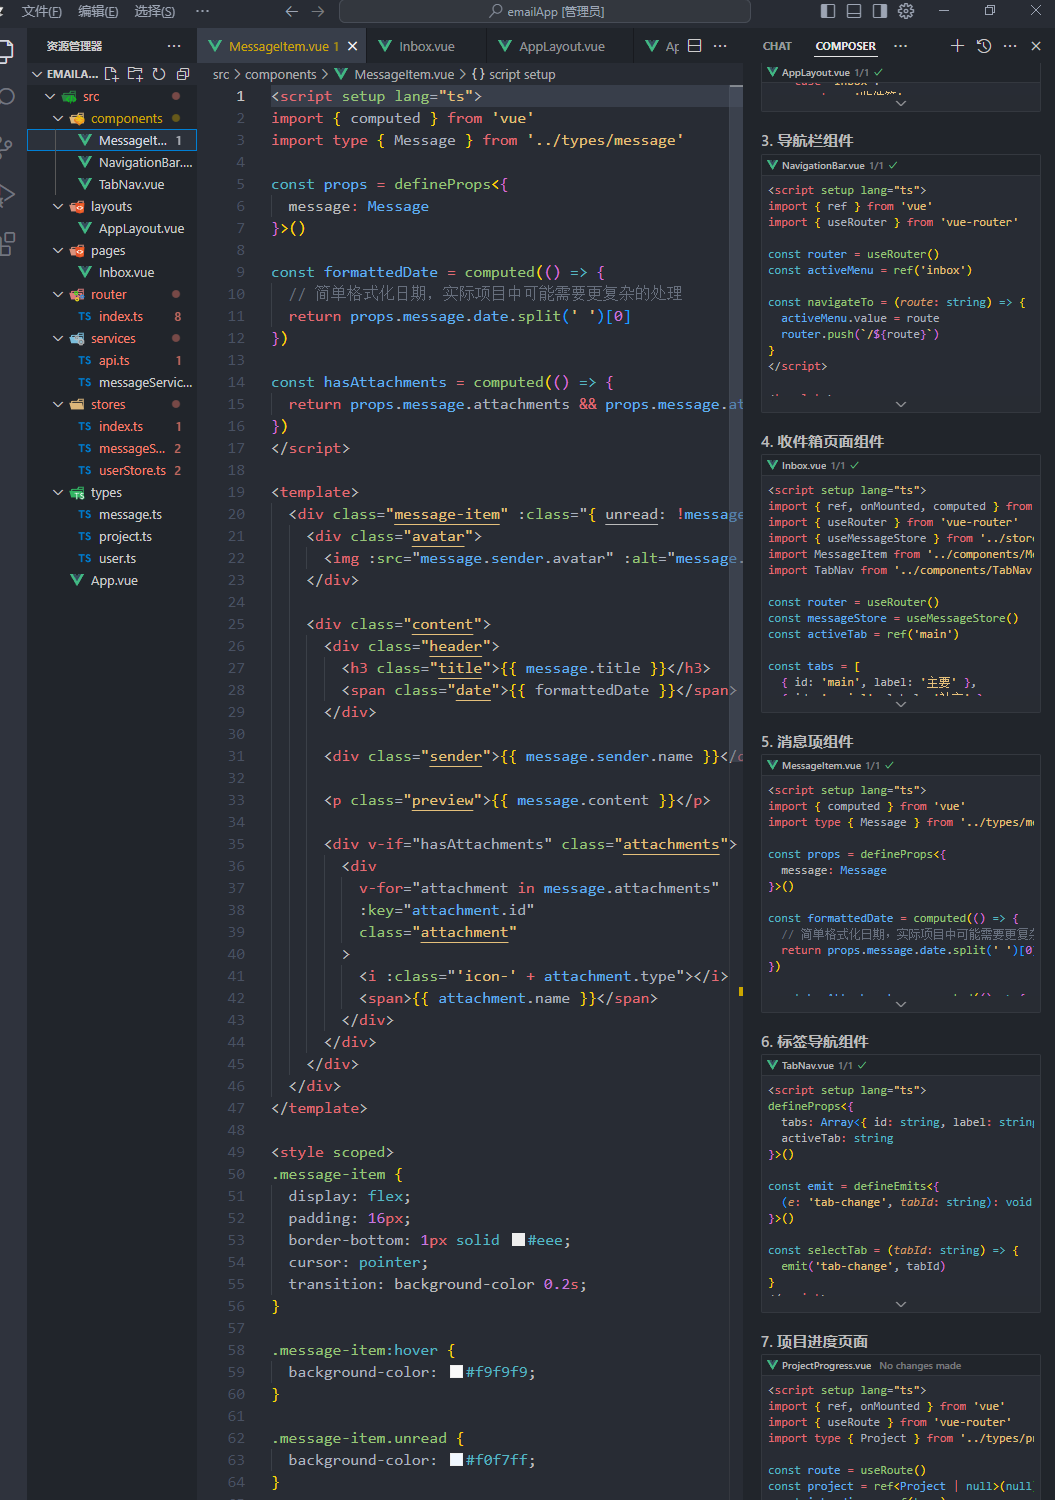The width and height of the screenshot is (1055, 1500).
Task: Open NavigationBar.vue in the file tree
Action: pyautogui.click(x=112, y=162)
